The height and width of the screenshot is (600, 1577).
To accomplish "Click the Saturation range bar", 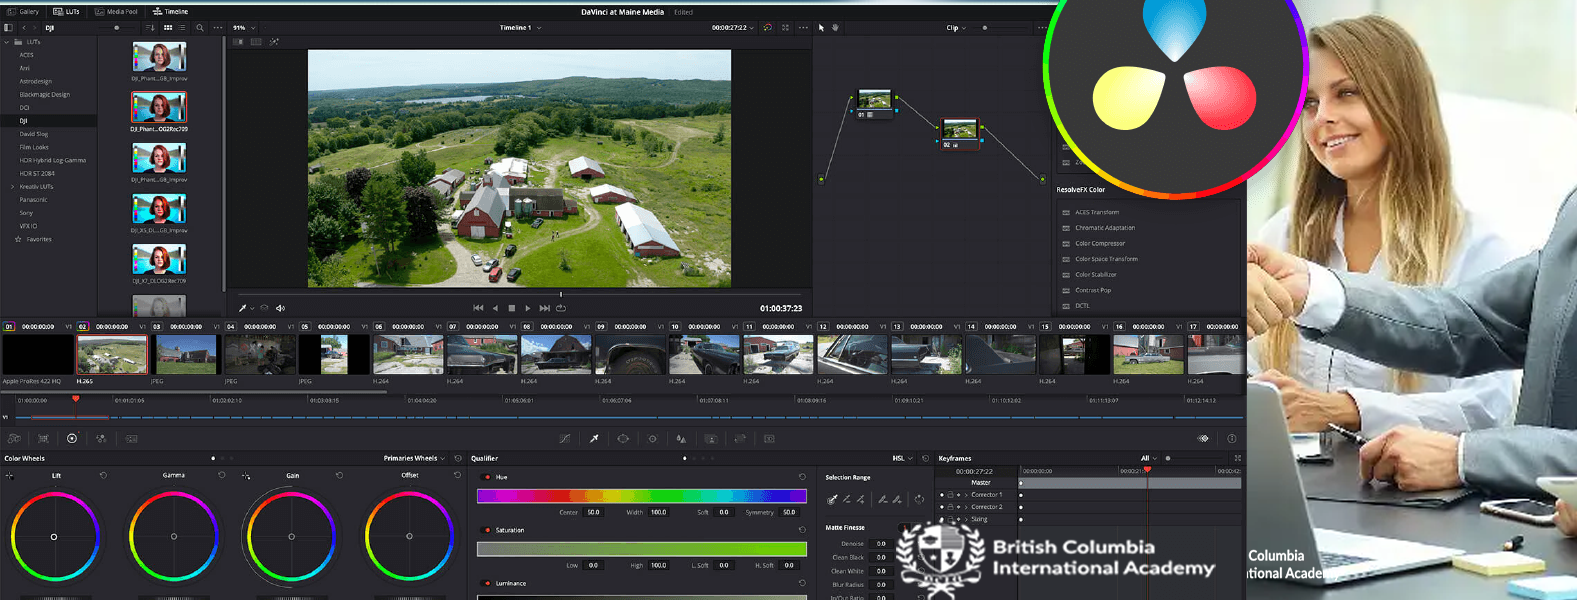I will [642, 549].
